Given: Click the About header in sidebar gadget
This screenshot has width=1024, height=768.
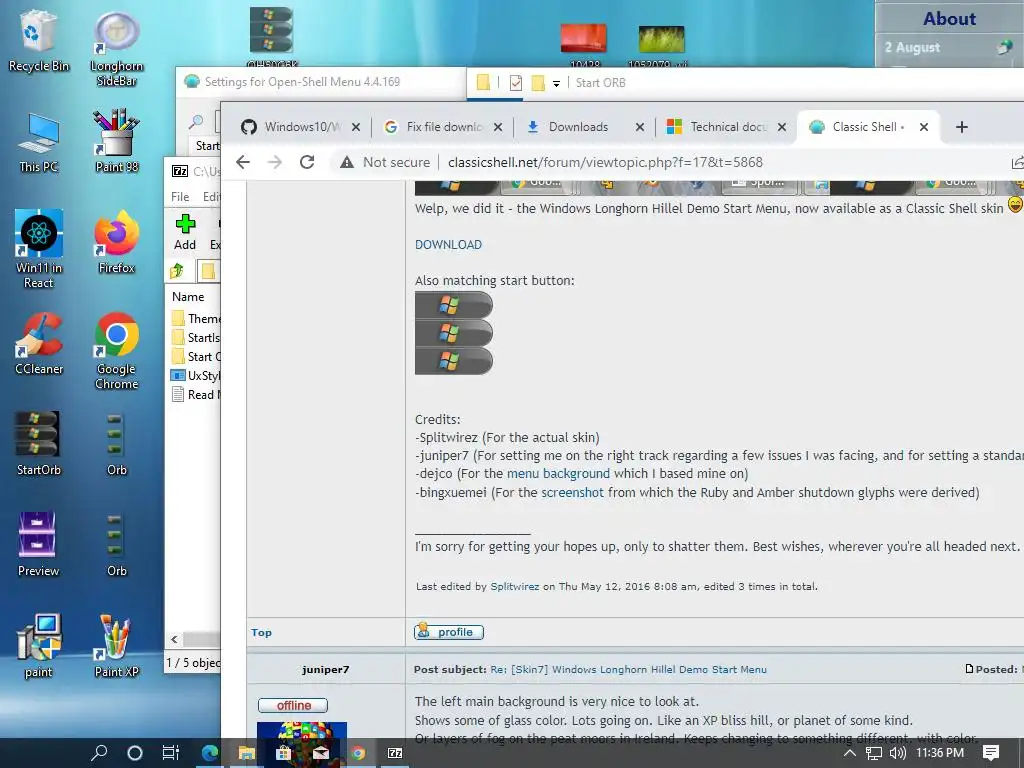Looking at the screenshot, I should [949, 18].
